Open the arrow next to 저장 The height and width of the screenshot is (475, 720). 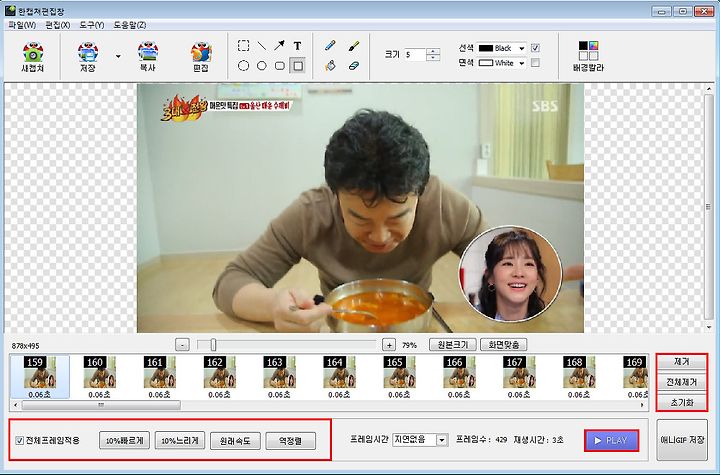[x=118, y=57]
